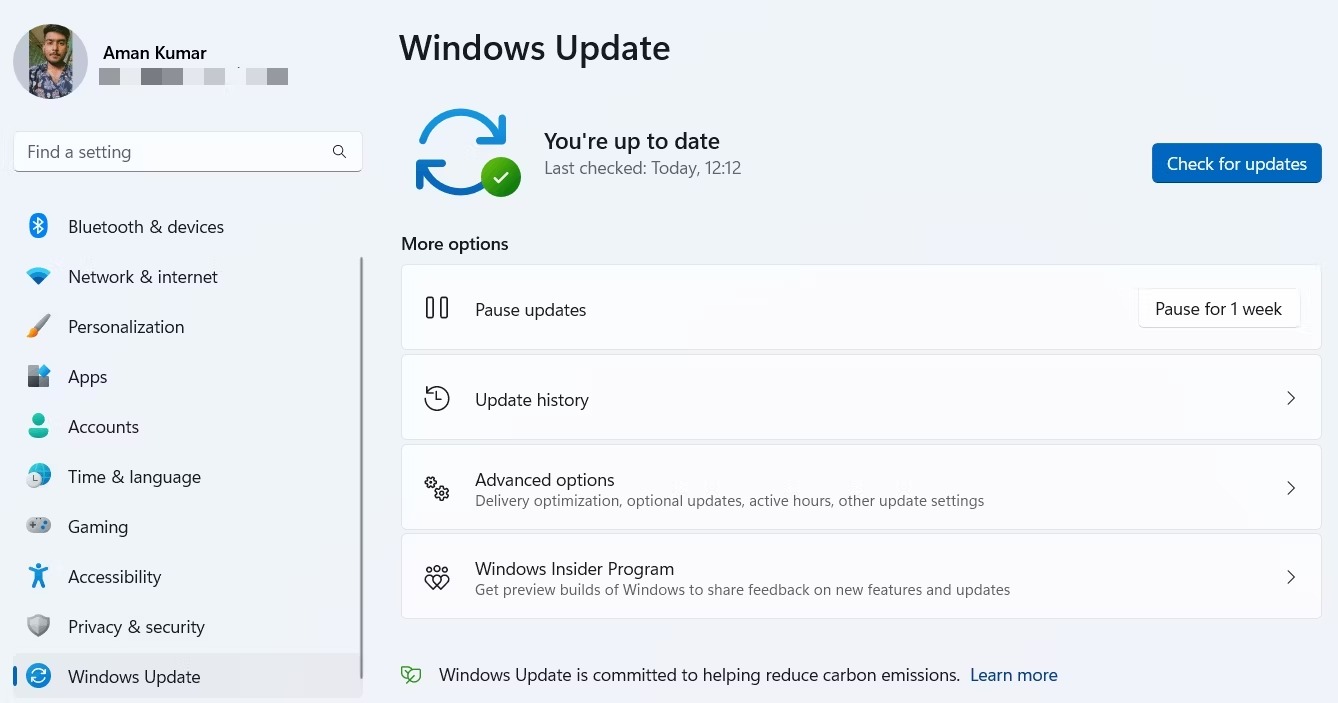Click the Last checked time text
The width and height of the screenshot is (1338, 703).
pyautogui.click(x=643, y=168)
